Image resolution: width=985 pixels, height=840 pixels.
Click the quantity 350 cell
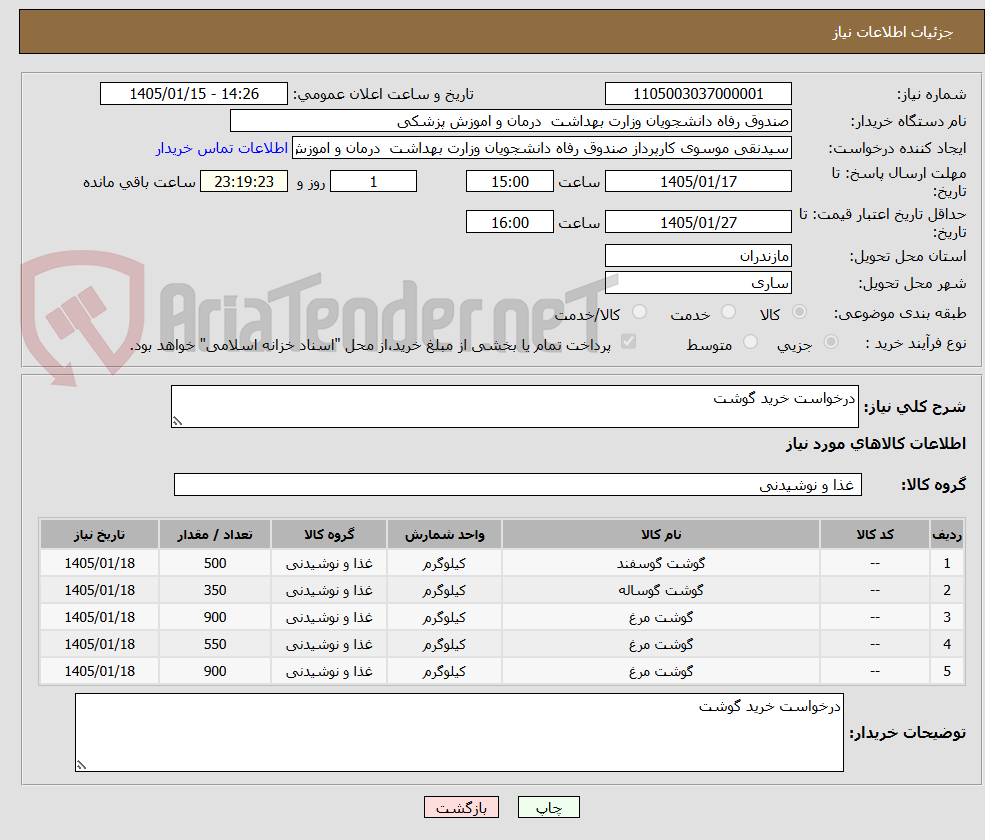[215, 591]
